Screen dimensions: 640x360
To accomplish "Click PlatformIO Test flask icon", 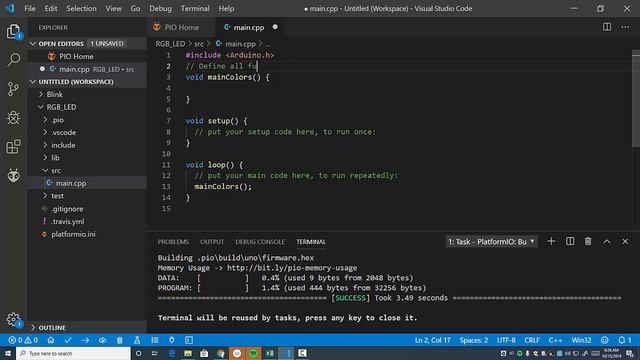I will pyautogui.click(x=137, y=340).
